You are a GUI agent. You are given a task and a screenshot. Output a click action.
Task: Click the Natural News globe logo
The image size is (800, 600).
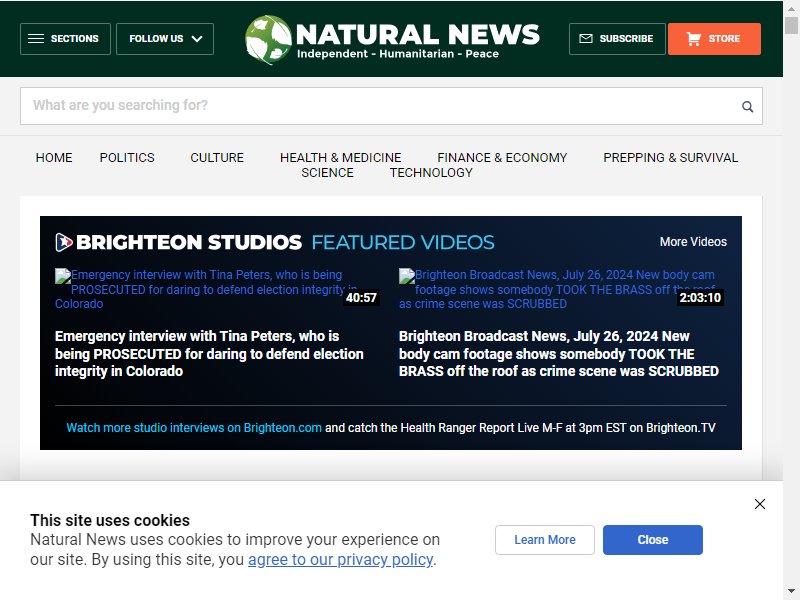[x=268, y=39]
